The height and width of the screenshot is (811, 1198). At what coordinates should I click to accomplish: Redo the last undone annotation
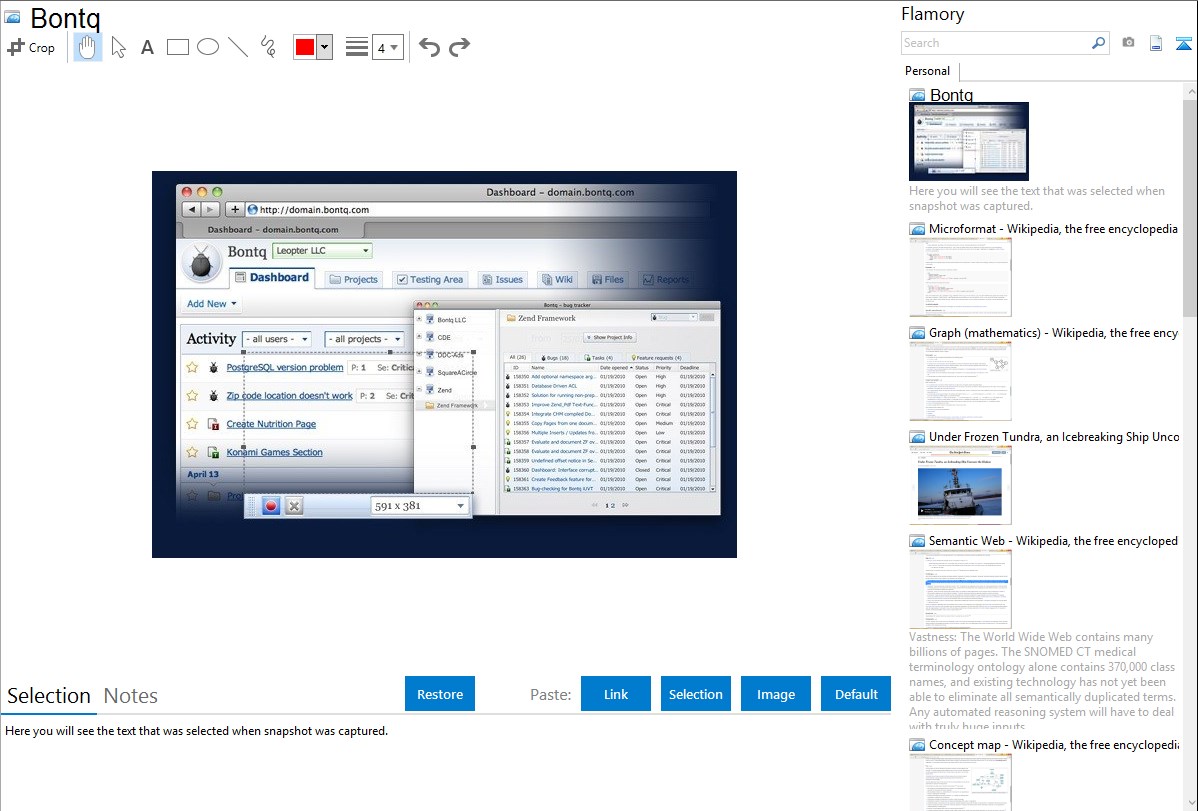coord(459,47)
